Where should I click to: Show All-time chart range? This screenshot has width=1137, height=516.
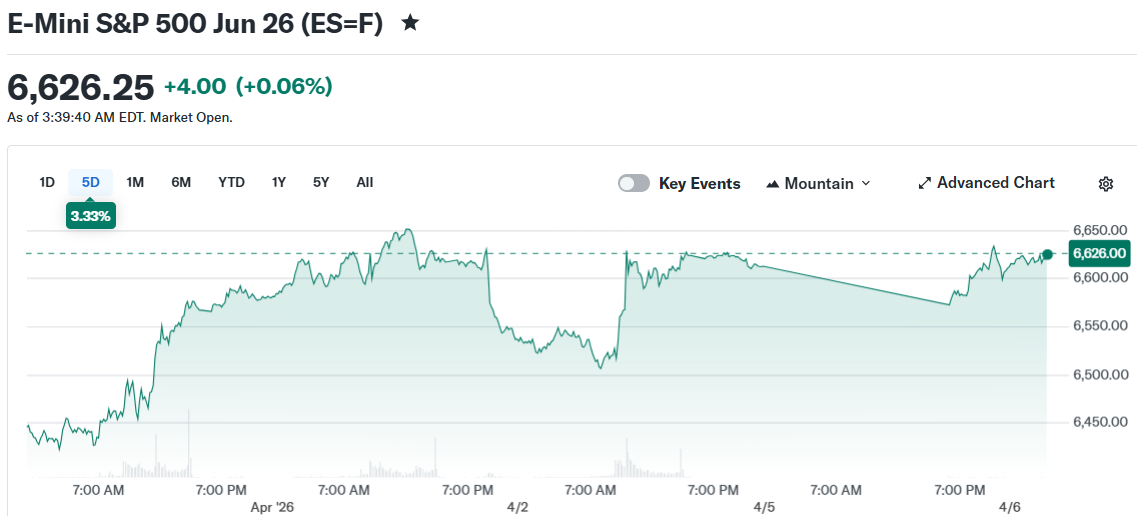pyautogui.click(x=365, y=182)
